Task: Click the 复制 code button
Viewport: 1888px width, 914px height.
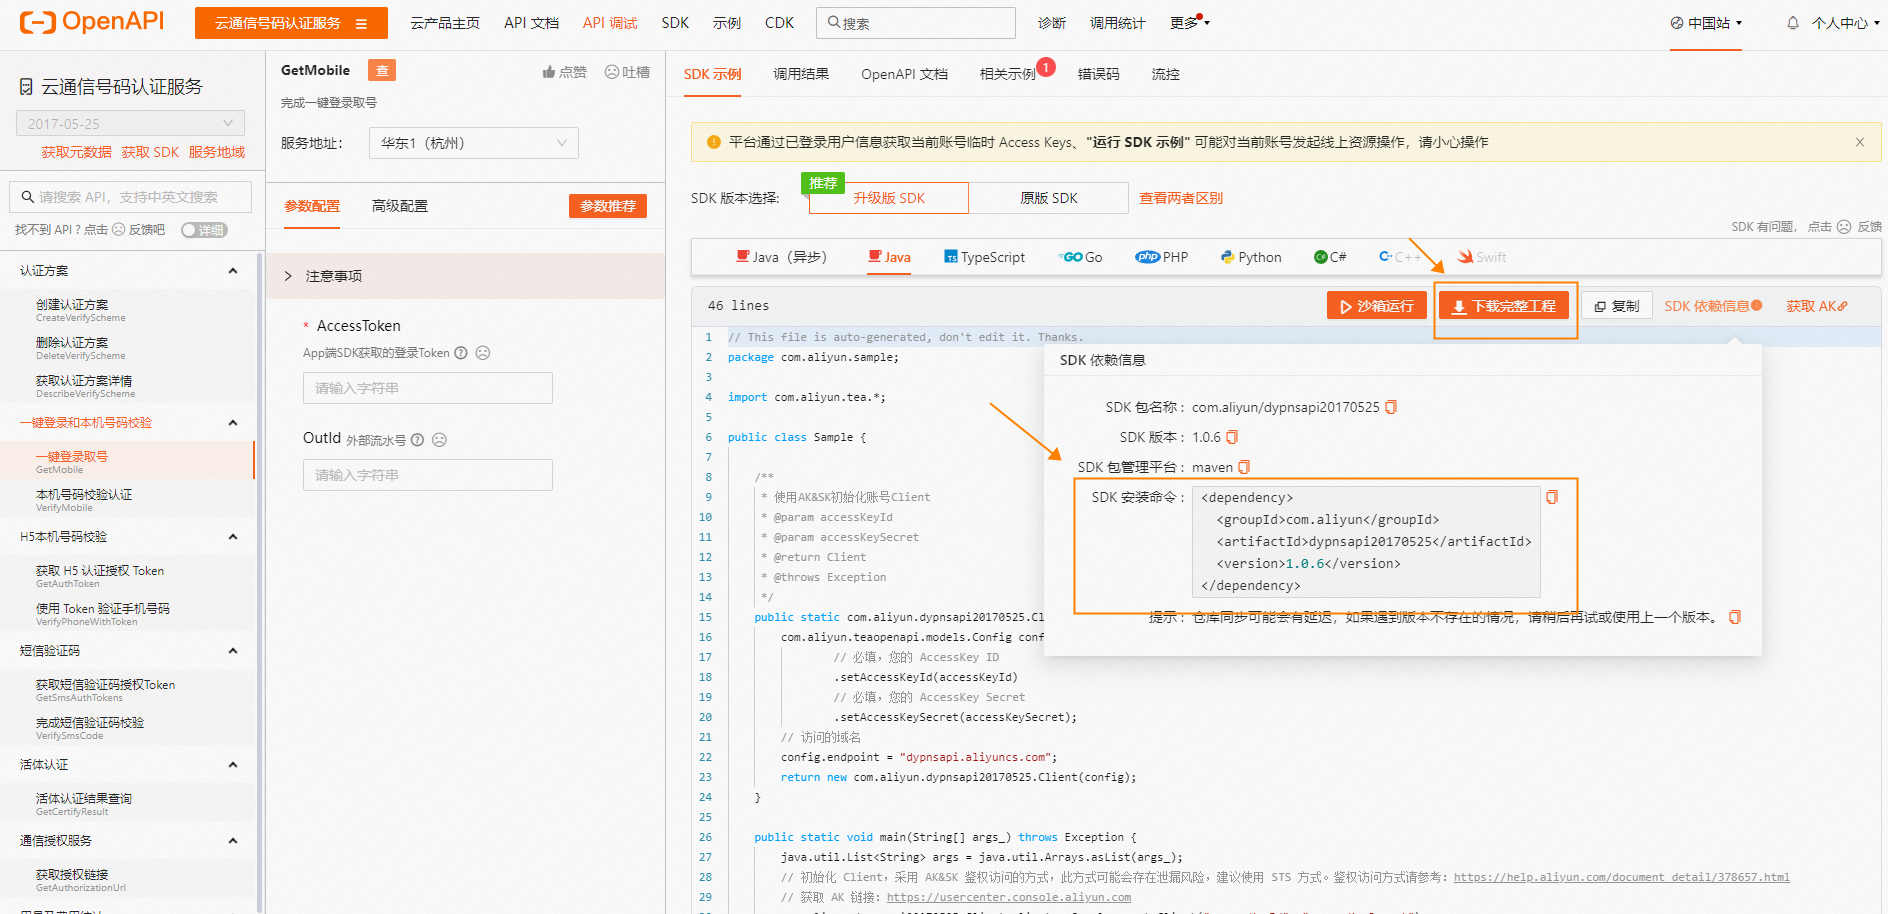Action: pyautogui.click(x=1617, y=306)
